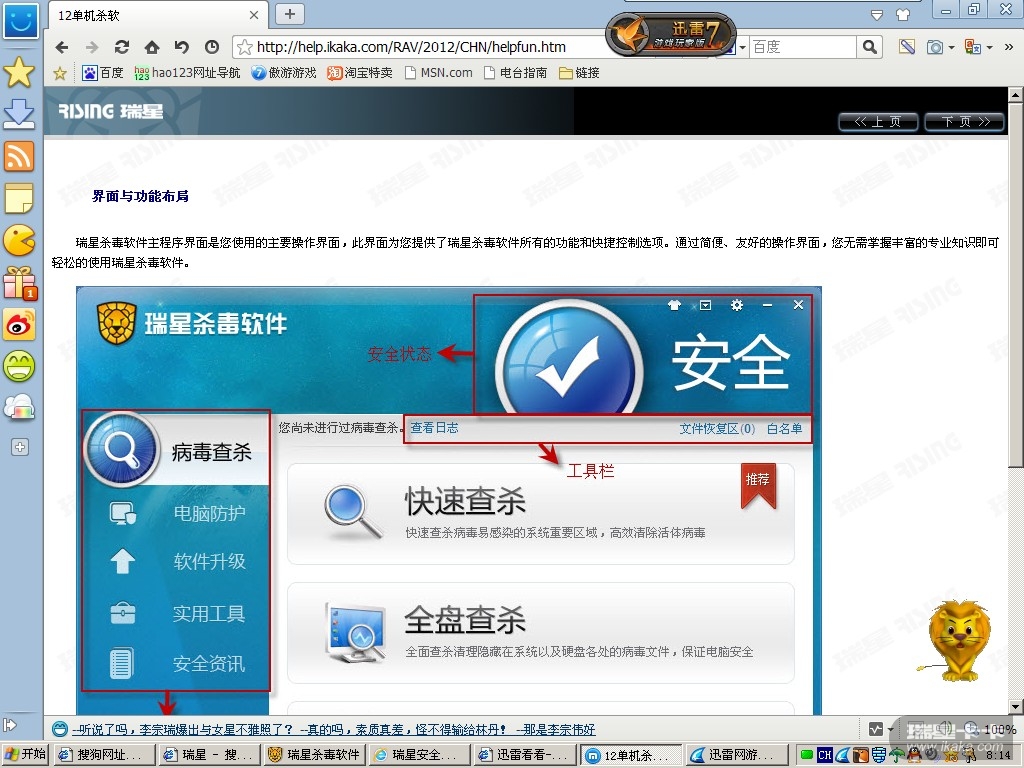1024x768 pixels.
Task: Click the CH input language tray icon
Action: pyautogui.click(x=824, y=755)
